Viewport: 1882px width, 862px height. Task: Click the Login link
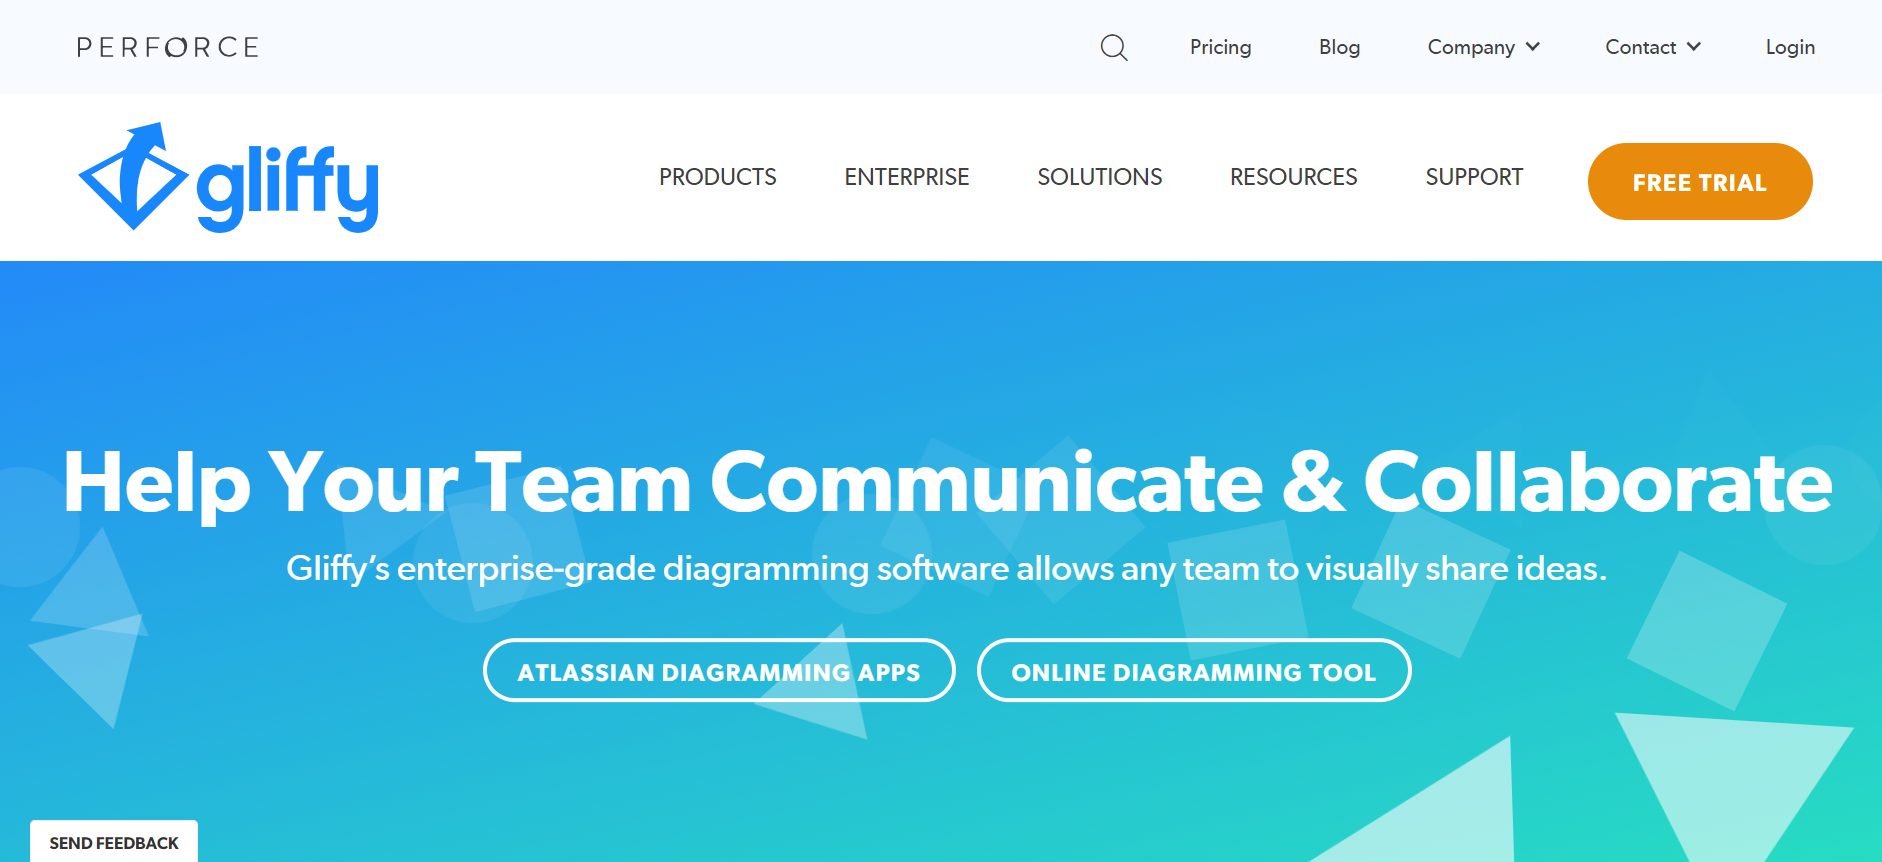click(x=1789, y=47)
